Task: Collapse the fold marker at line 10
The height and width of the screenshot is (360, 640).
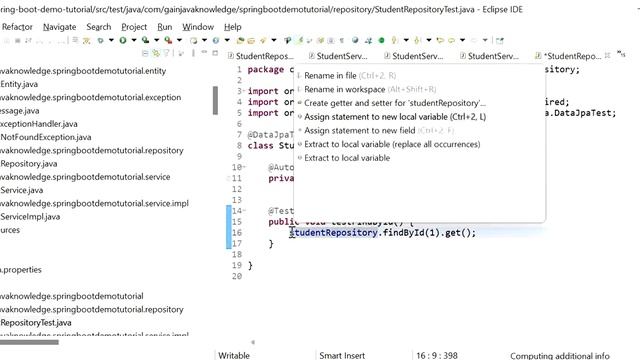Action: 244,167
